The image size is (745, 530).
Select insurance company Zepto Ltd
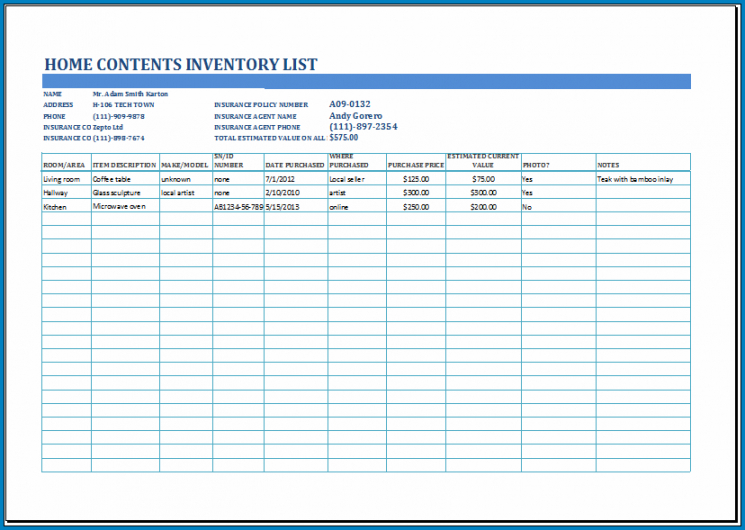(108, 127)
